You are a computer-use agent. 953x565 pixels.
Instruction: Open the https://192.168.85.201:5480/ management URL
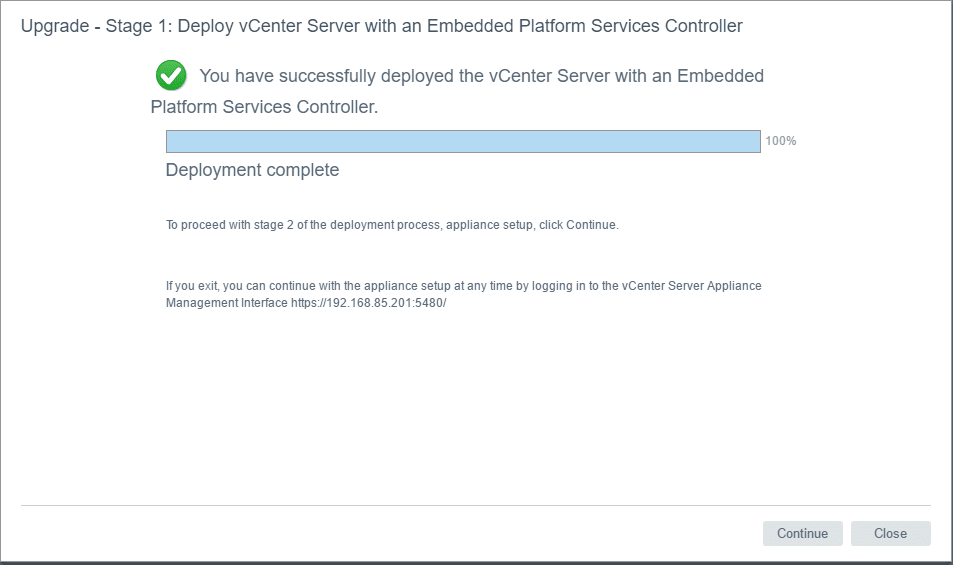tap(368, 303)
